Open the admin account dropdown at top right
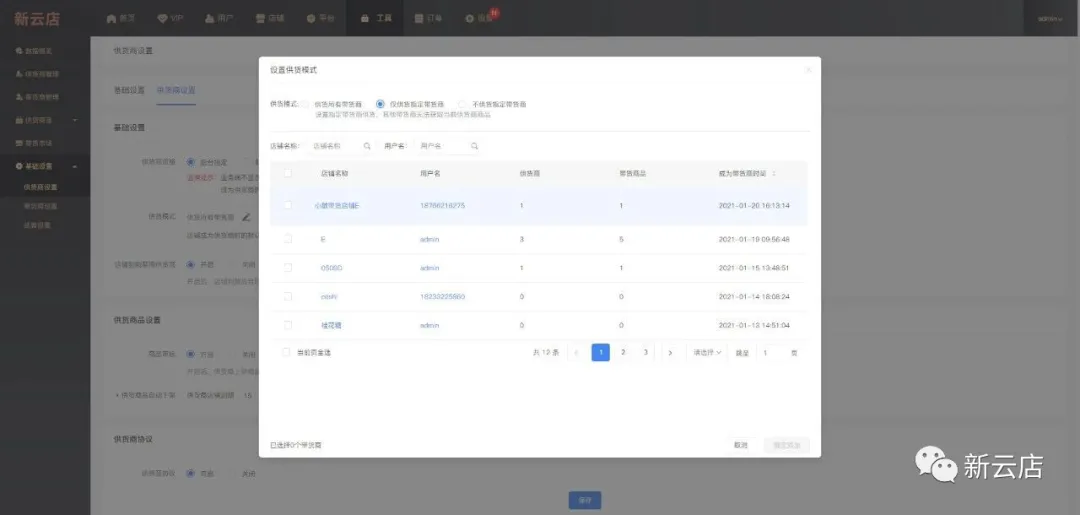This screenshot has width=1080, height=515. point(1051,19)
